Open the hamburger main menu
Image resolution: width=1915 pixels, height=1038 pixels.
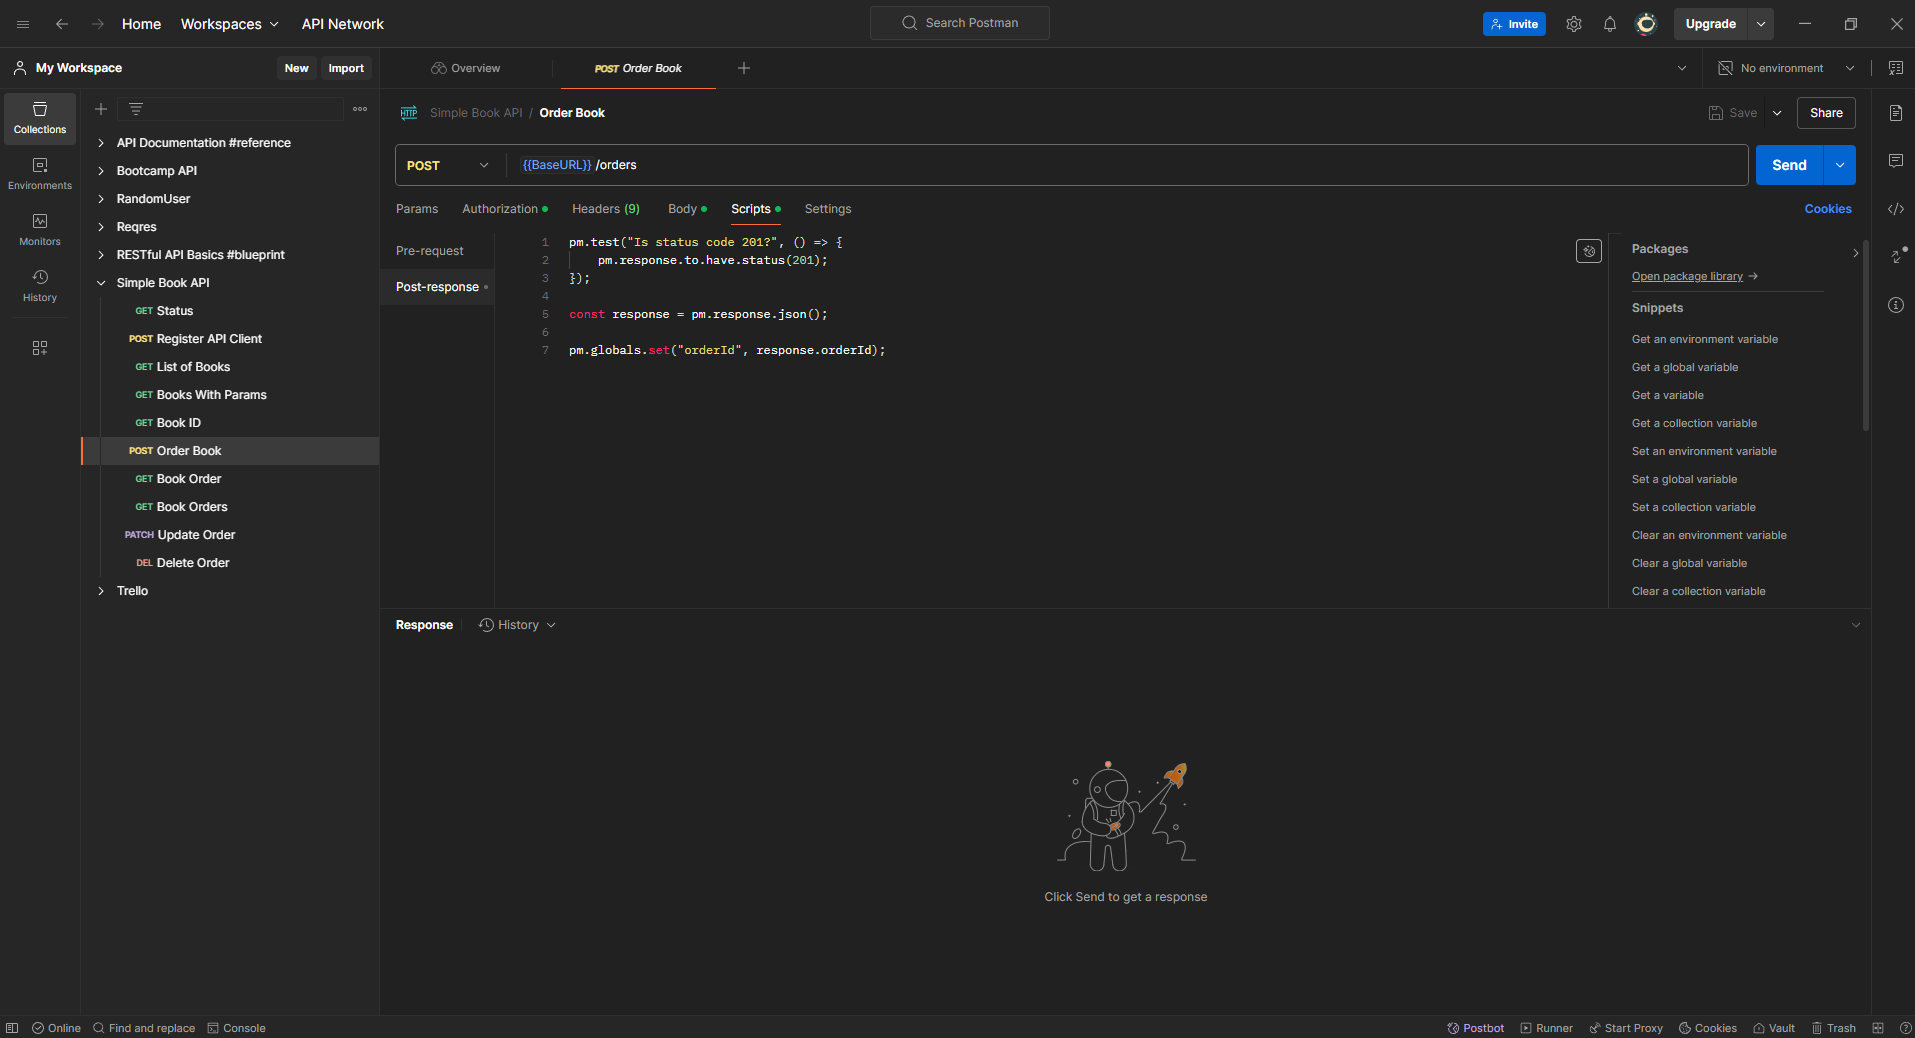[x=23, y=24]
